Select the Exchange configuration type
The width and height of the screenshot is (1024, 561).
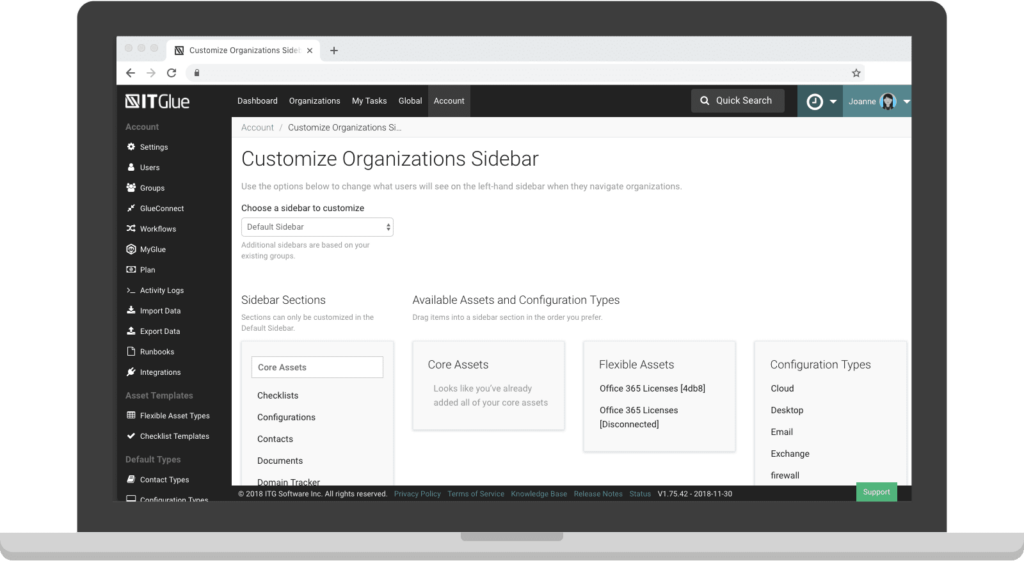coord(790,453)
